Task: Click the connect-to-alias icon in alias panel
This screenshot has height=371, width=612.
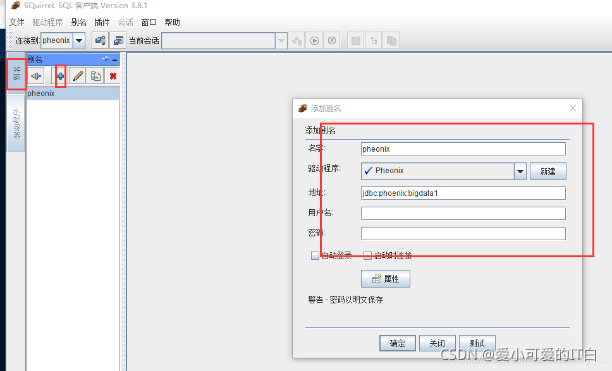Action: pos(36,76)
